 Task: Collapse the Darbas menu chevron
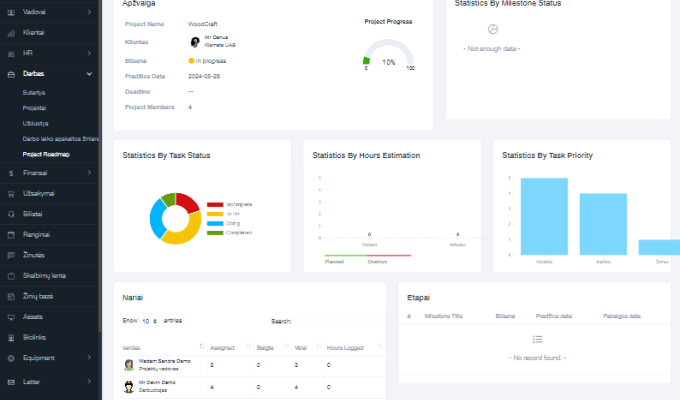point(90,74)
